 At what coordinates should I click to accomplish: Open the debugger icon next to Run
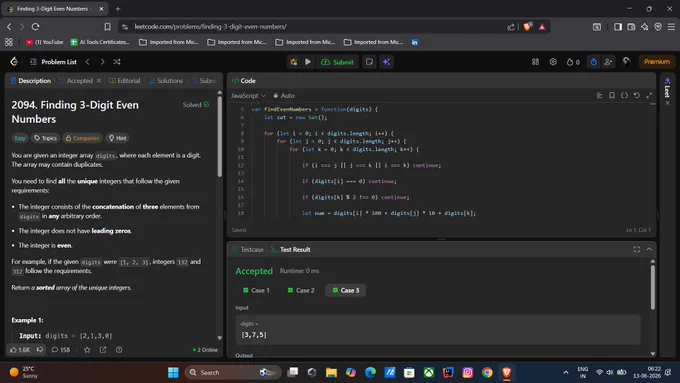[x=294, y=62]
